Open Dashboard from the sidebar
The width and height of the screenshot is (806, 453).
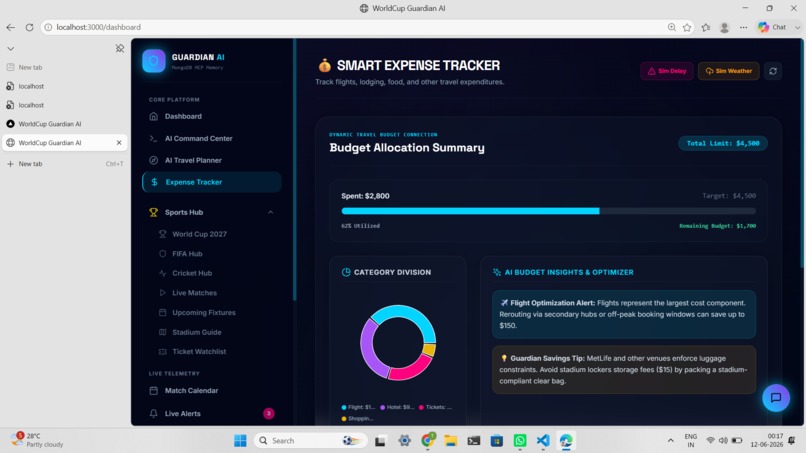tap(183, 116)
